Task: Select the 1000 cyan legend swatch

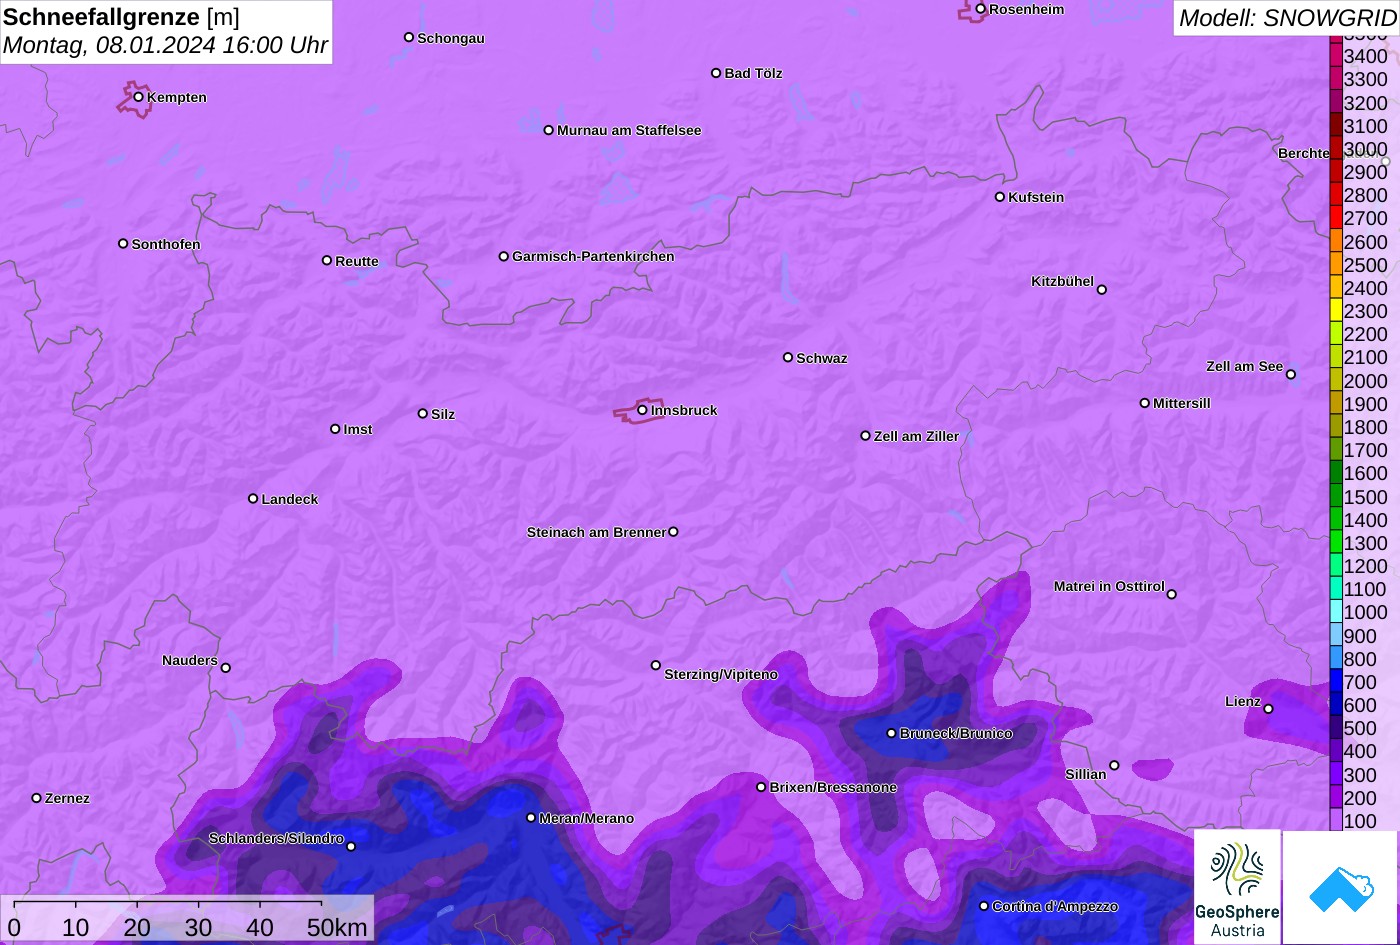Action: (x=1336, y=611)
